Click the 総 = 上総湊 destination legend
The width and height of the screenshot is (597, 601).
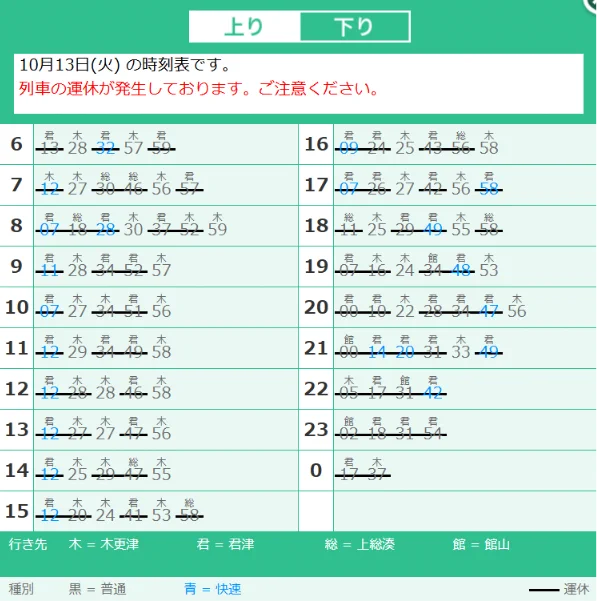click(x=359, y=544)
